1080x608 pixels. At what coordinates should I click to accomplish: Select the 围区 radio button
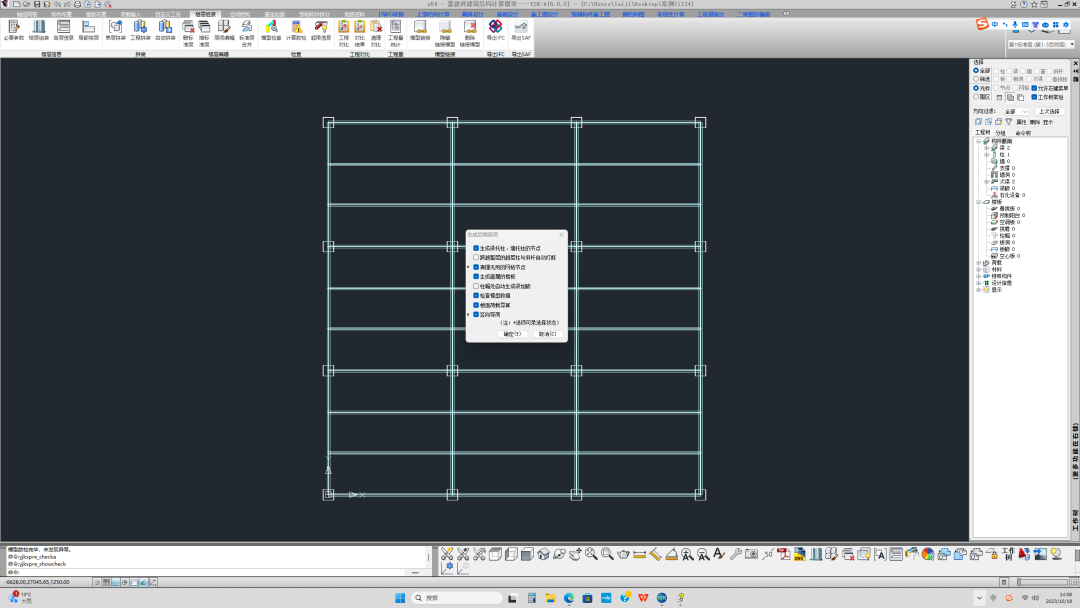[x=976, y=97]
